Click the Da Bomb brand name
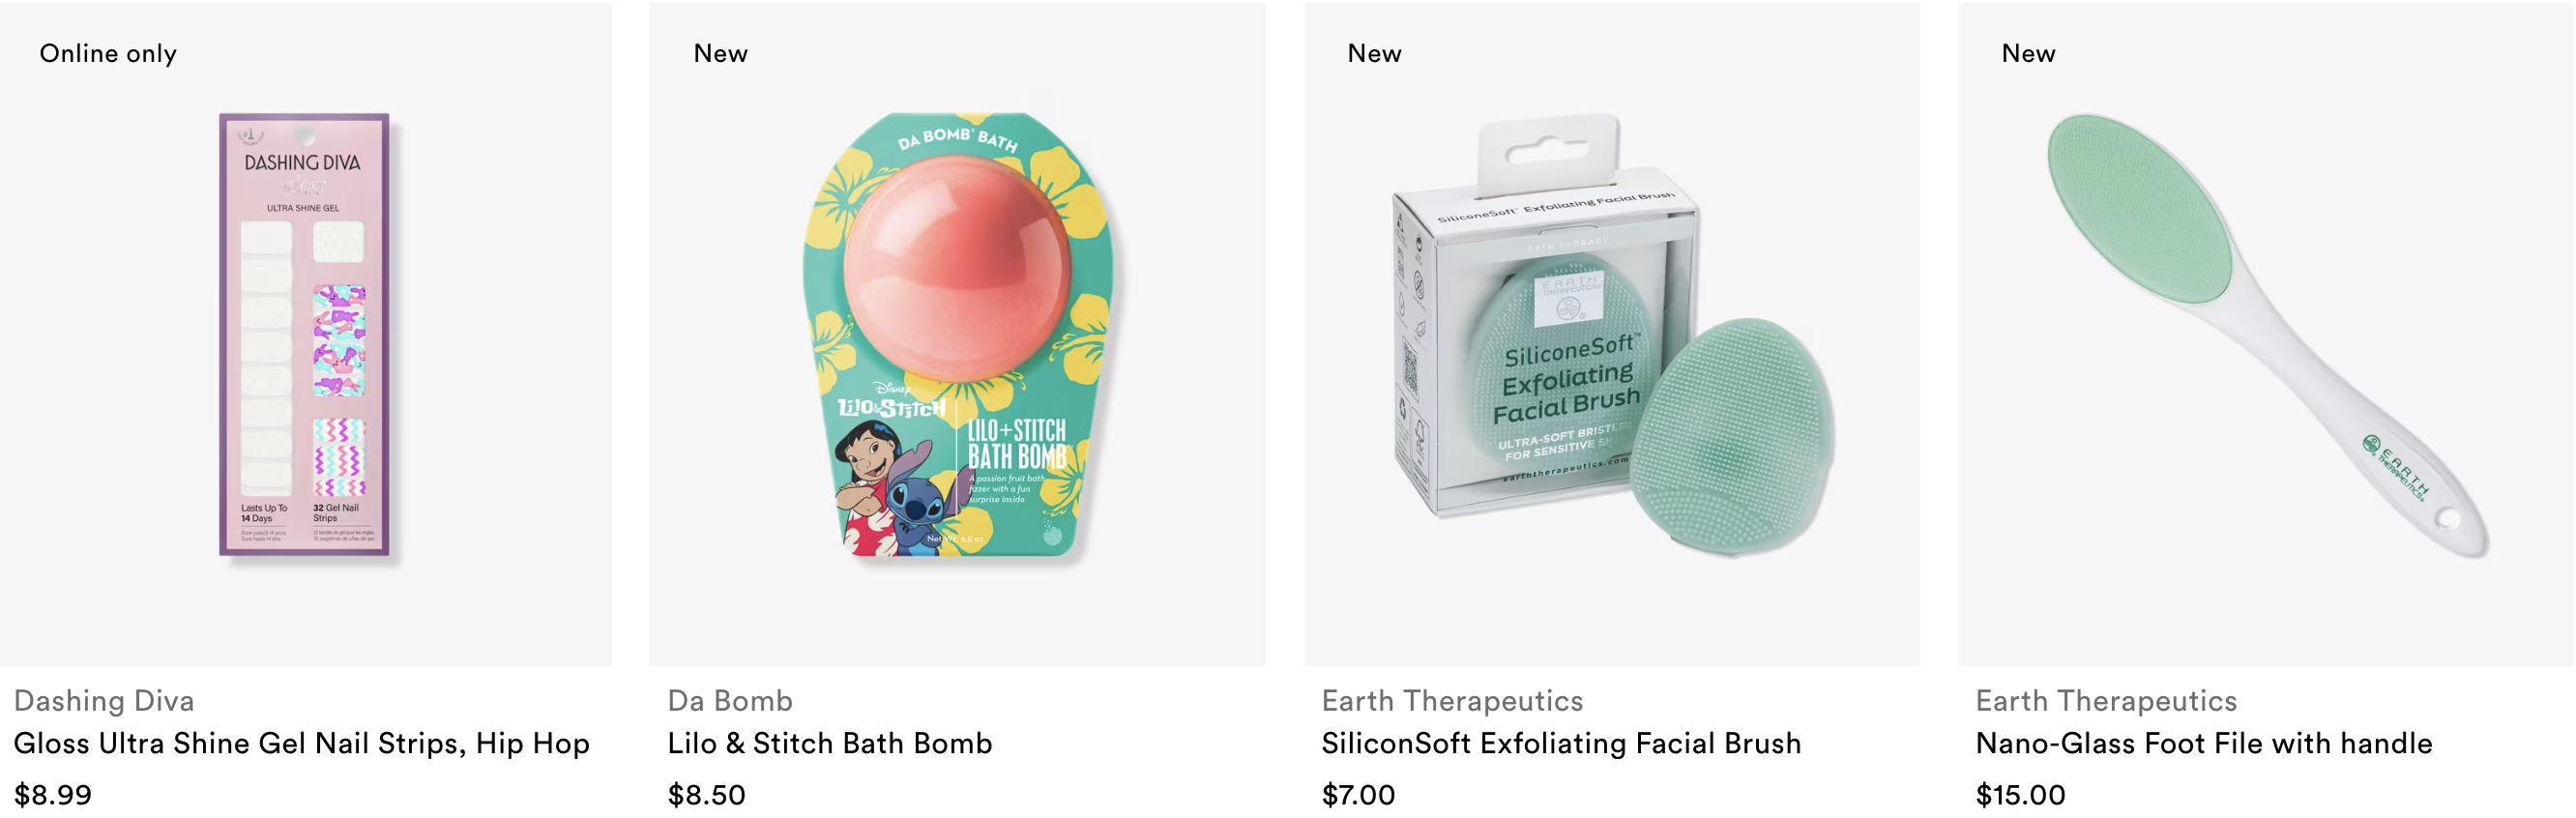2576x818 pixels. [x=730, y=700]
